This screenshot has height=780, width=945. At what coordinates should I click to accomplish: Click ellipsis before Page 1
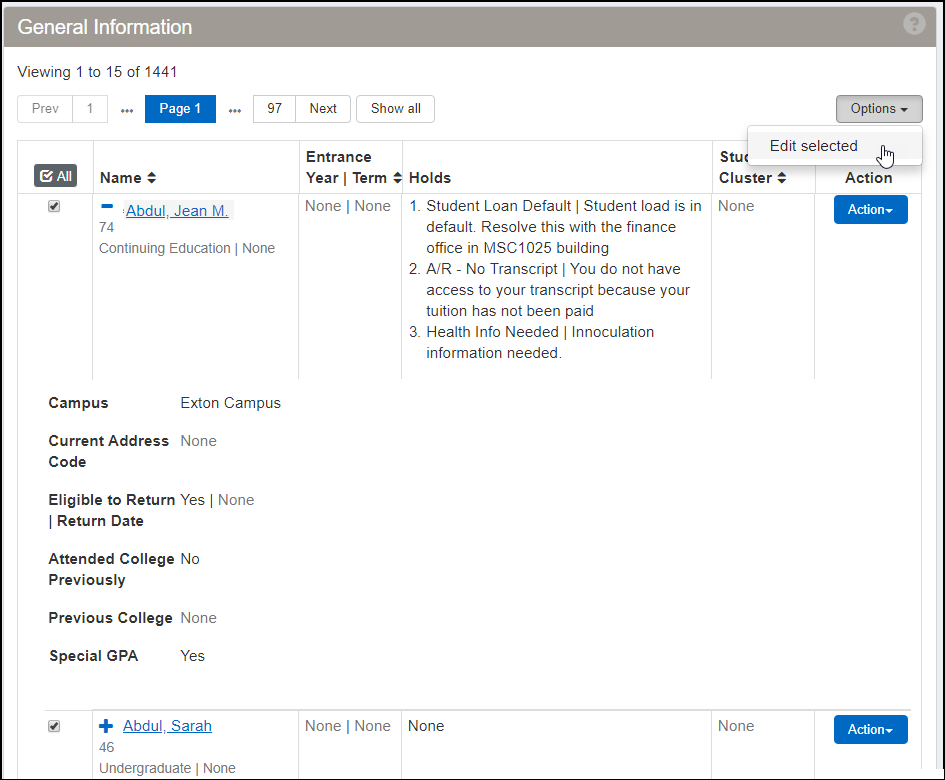[127, 109]
